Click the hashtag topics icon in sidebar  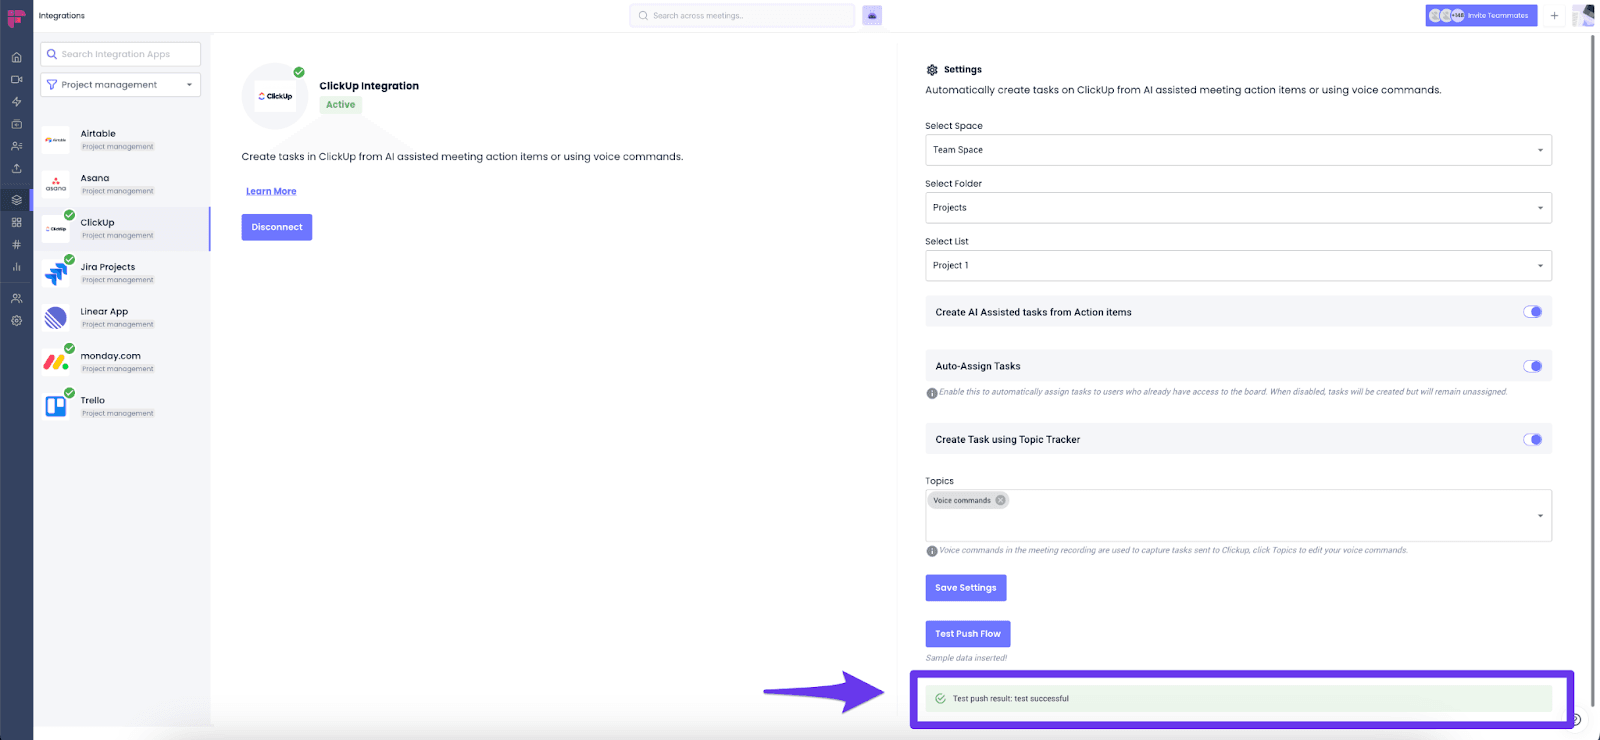(16, 244)
